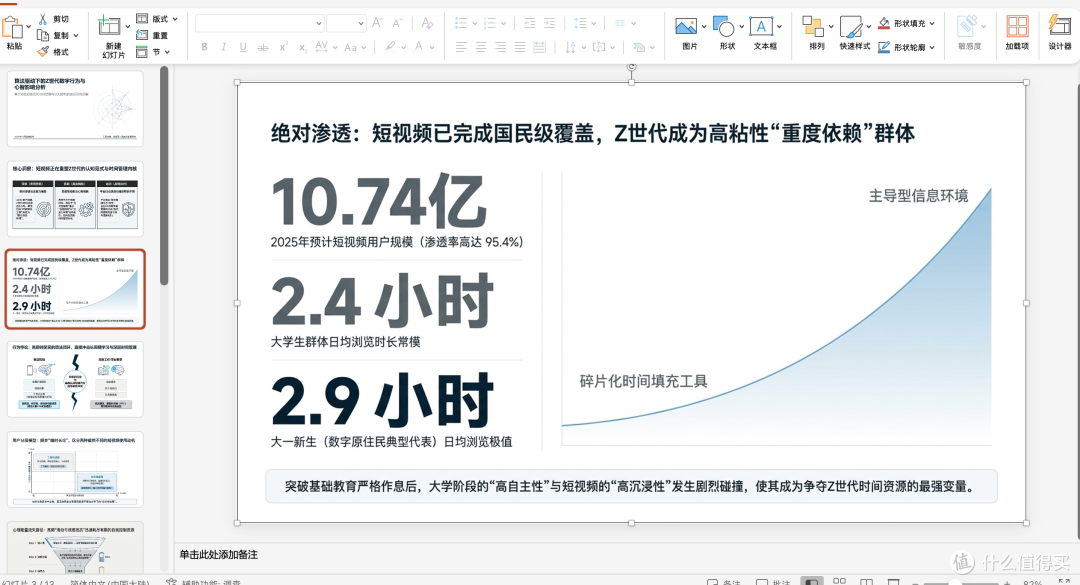Expand the Picture (图片) dropdown arrow
The width and height of the screenshot is (1080, 585).
(x=704, y=27)
